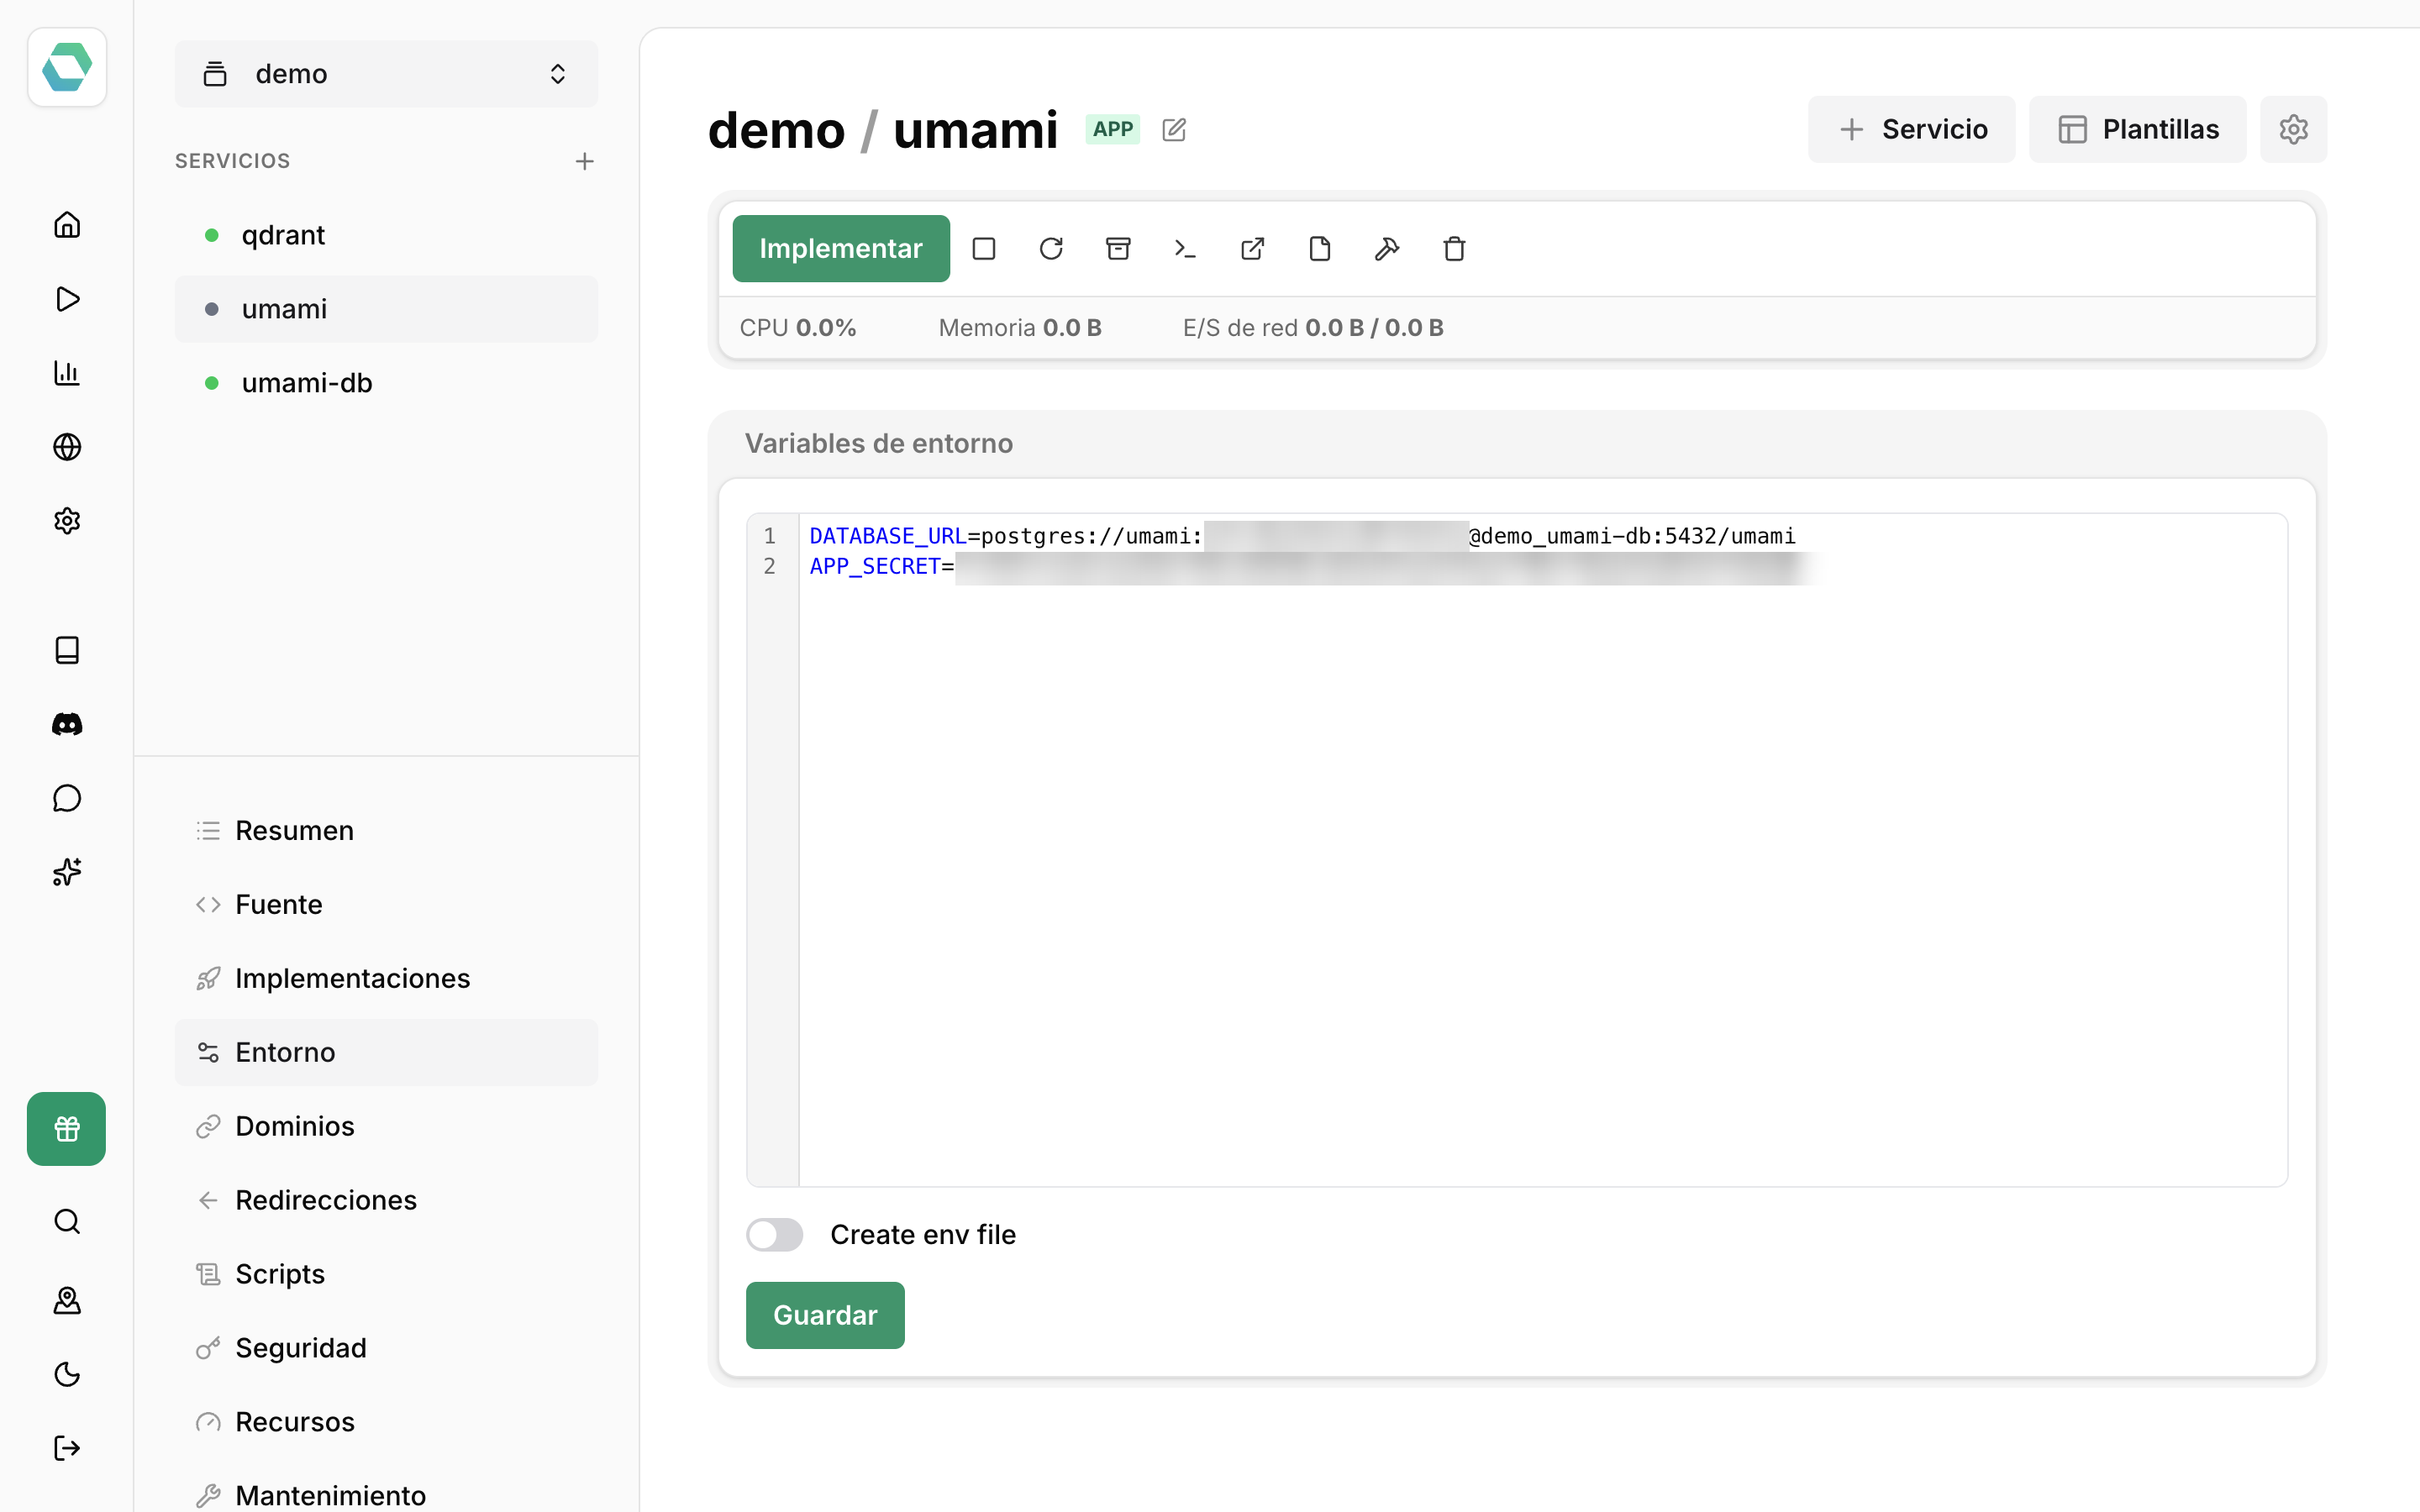This screenshot has width=2420, height=1512.
Task: Open the Seguridad tab
Action: (386, 1348)
